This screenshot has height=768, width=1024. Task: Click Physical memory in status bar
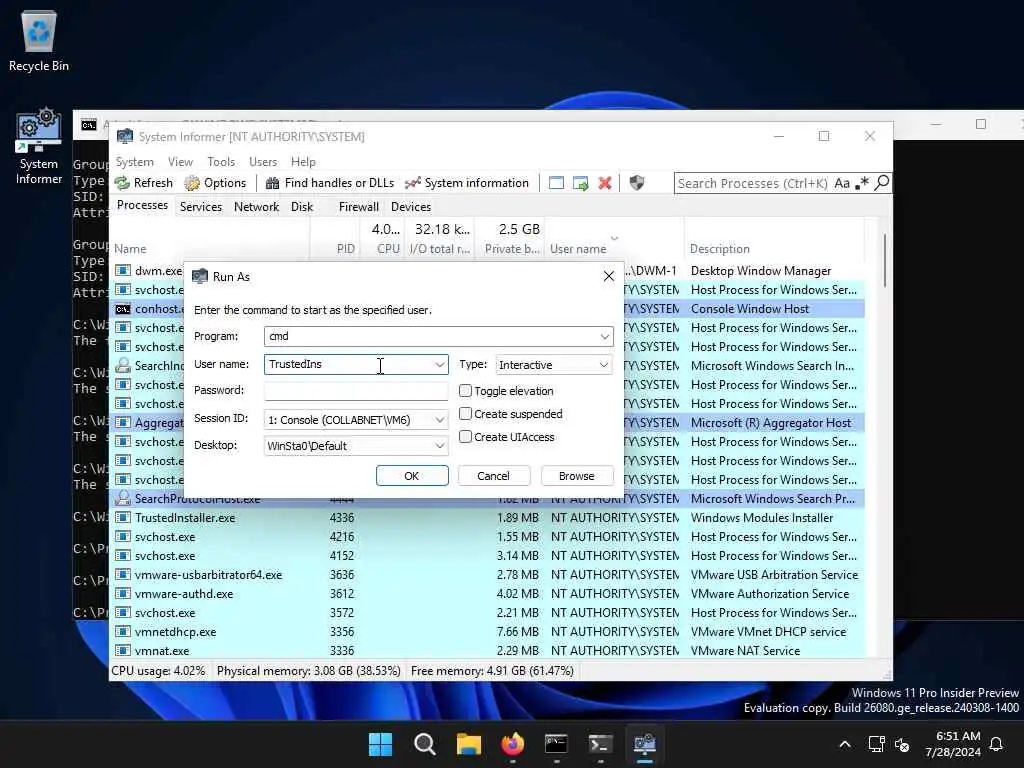coord(308,671)
